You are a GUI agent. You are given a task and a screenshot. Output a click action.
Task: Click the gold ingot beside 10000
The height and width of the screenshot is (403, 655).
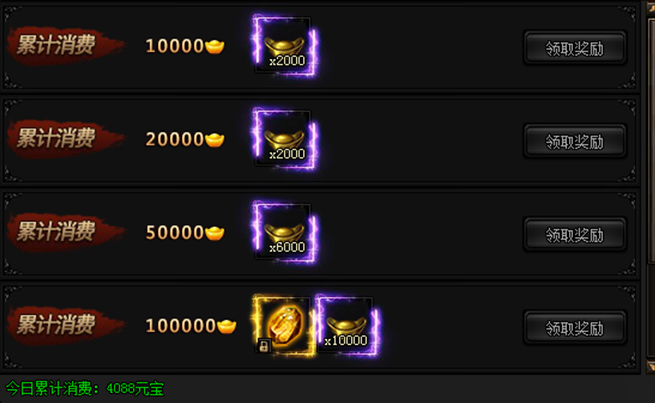click(215, 46)
